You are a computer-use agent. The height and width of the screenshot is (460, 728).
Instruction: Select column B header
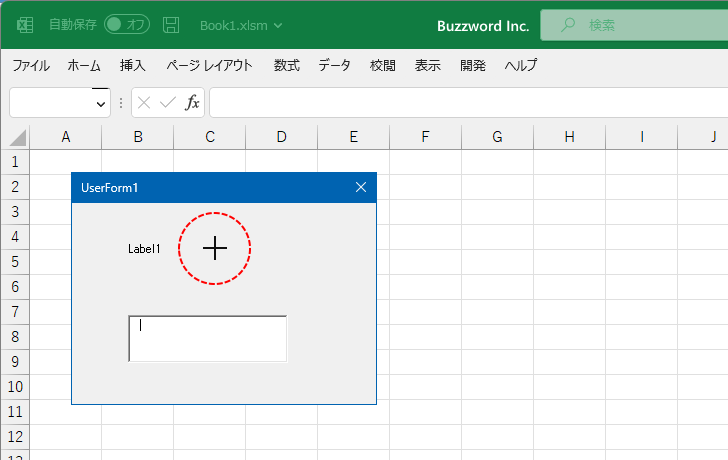(138, 137)
